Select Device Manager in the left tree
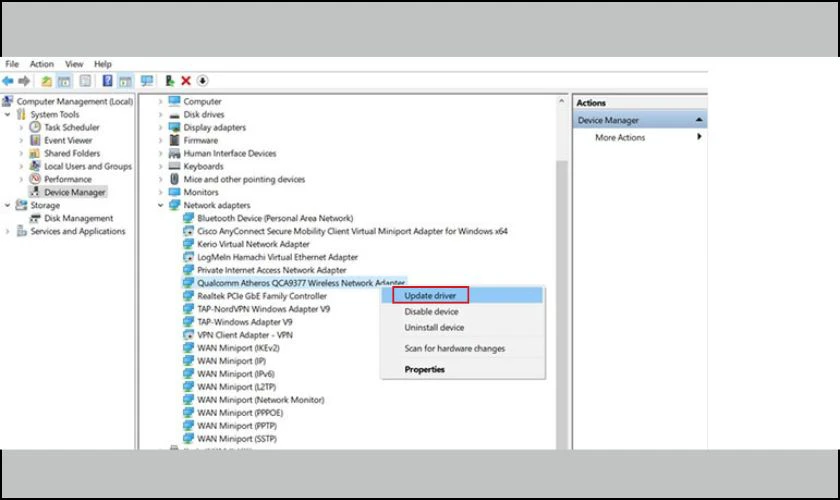The image size is (840, 500). (74, 192)
